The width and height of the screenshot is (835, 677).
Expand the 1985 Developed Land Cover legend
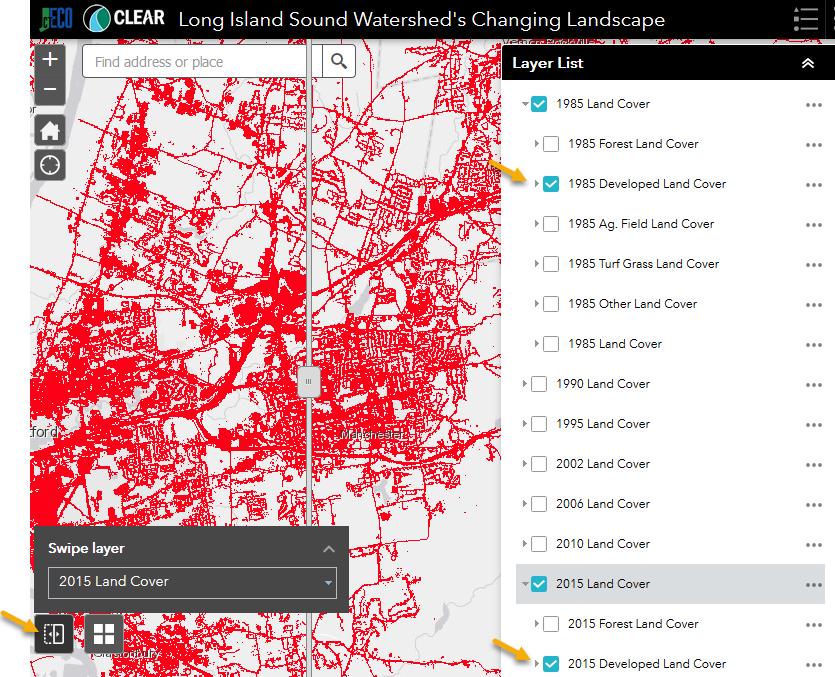[537, 183]
